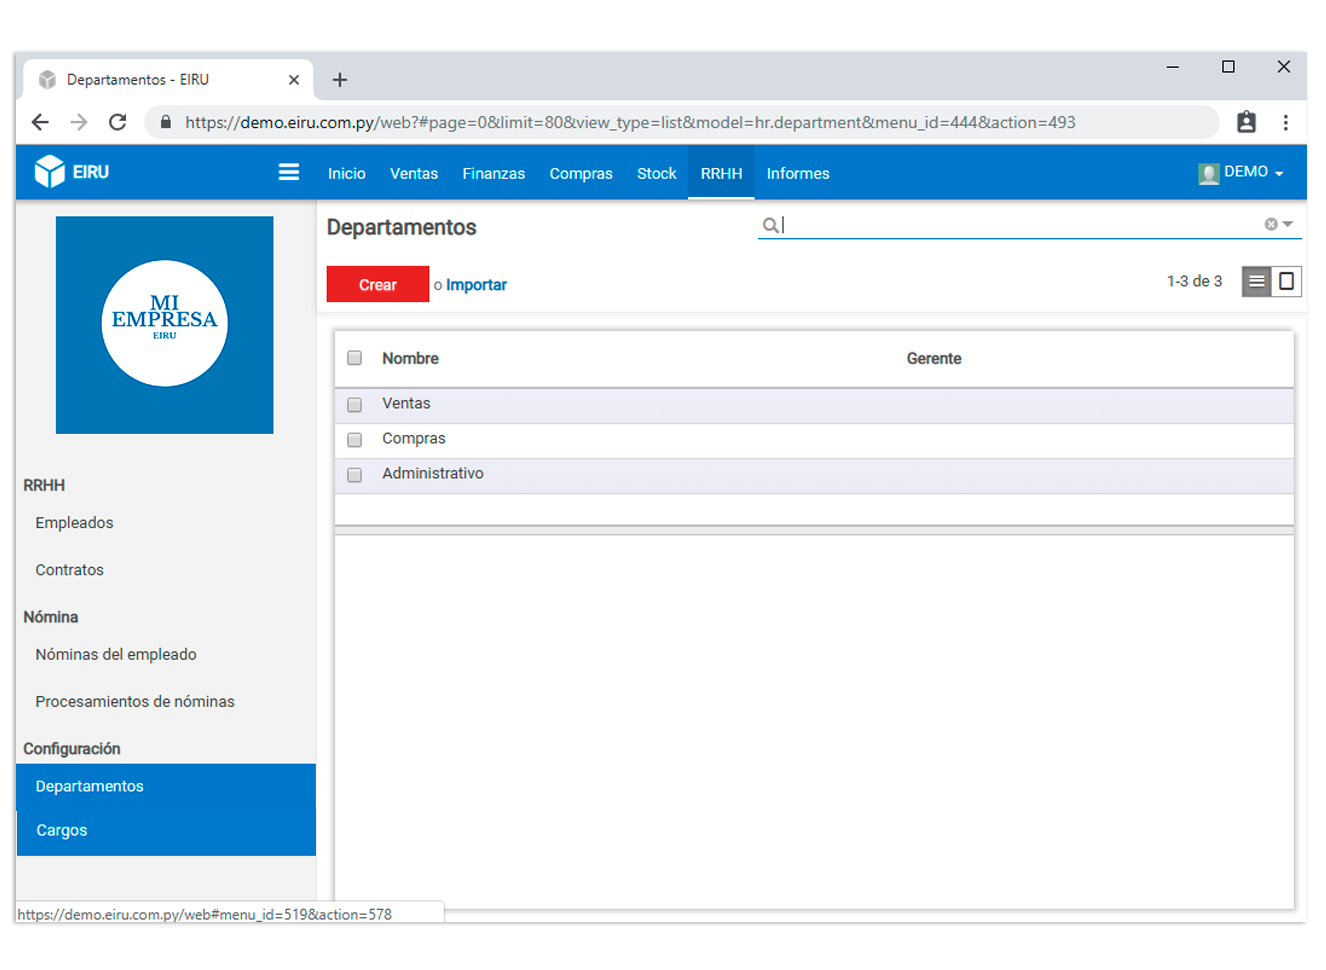Toggle the select-all checkbox in header
Viewport: 1326px width, 970px height.
(354, 358)
